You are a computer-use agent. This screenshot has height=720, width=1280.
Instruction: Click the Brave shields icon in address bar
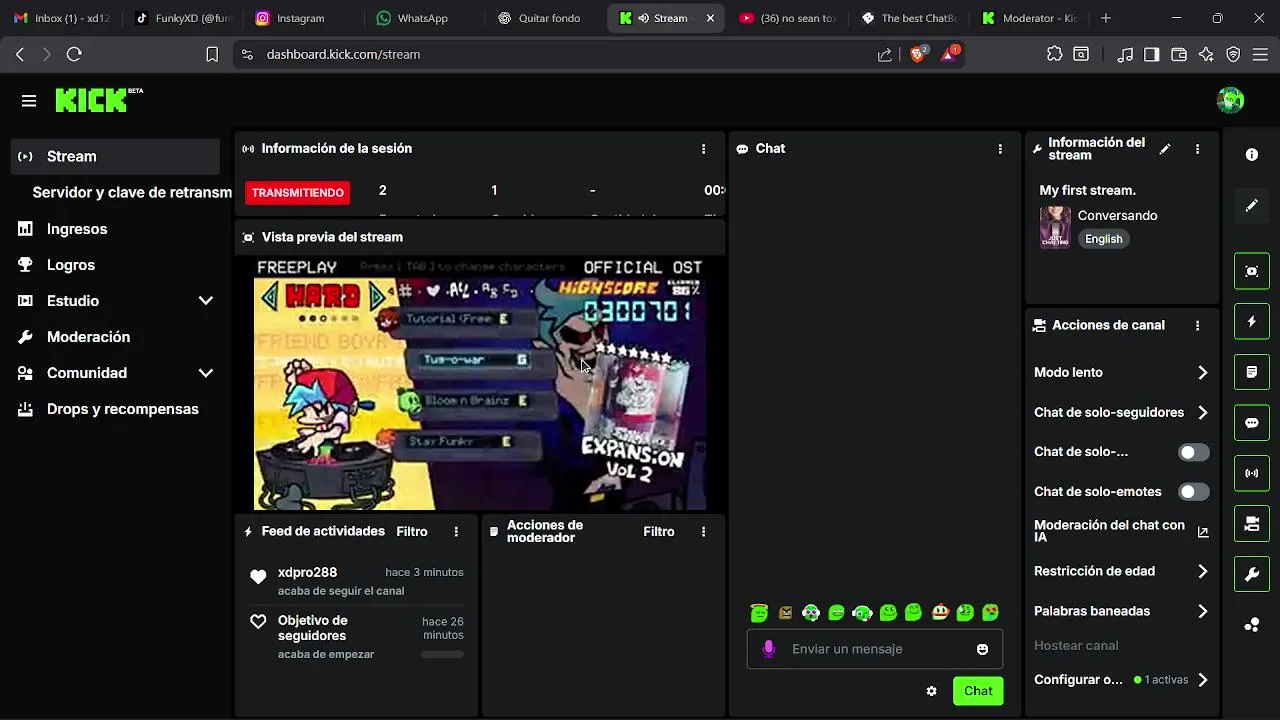[x=917, y=54]
